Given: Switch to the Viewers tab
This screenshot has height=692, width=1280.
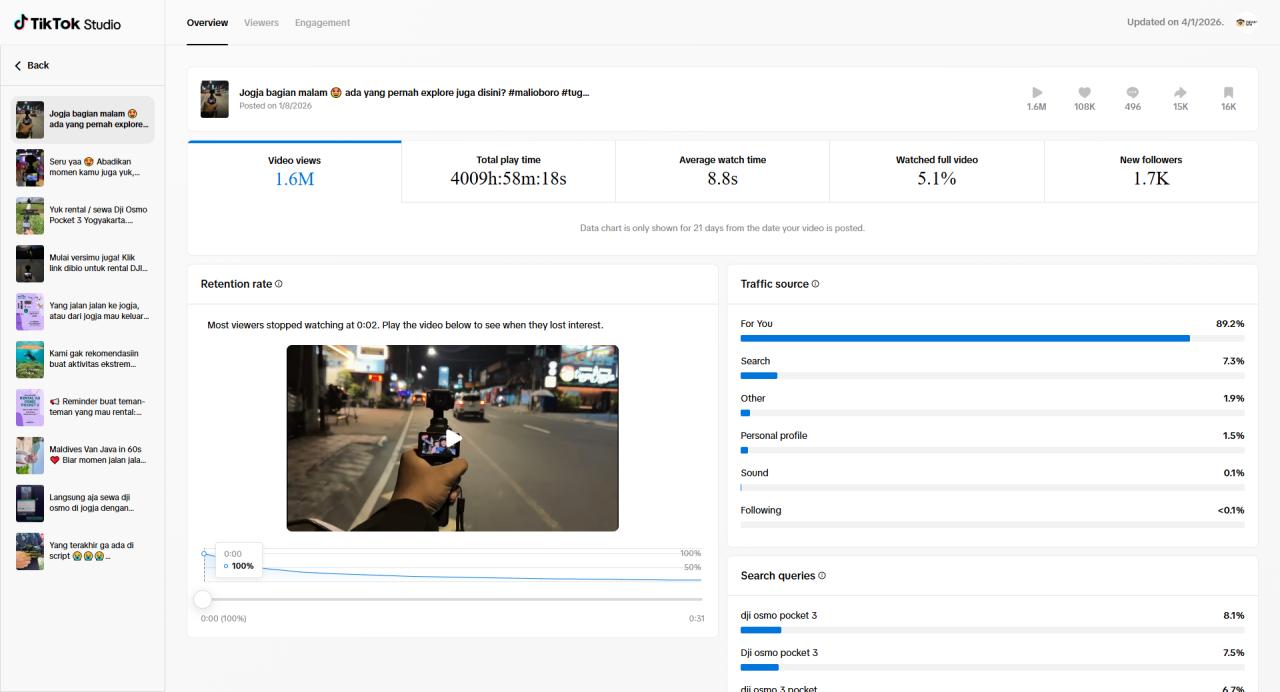Looking at the screenshot, I should coord(261,22).
